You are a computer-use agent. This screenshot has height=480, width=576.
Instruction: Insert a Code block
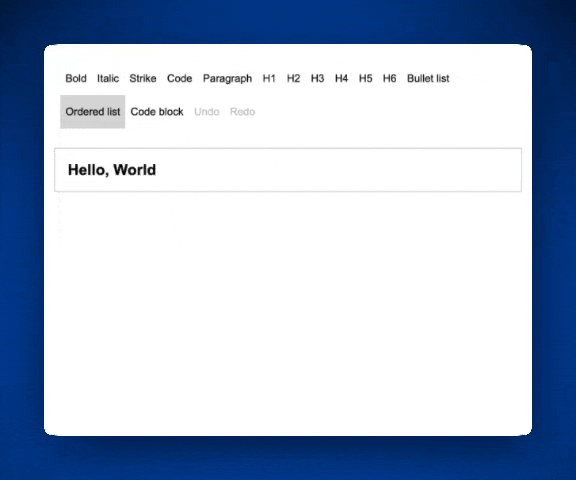[x=157, y=112]
